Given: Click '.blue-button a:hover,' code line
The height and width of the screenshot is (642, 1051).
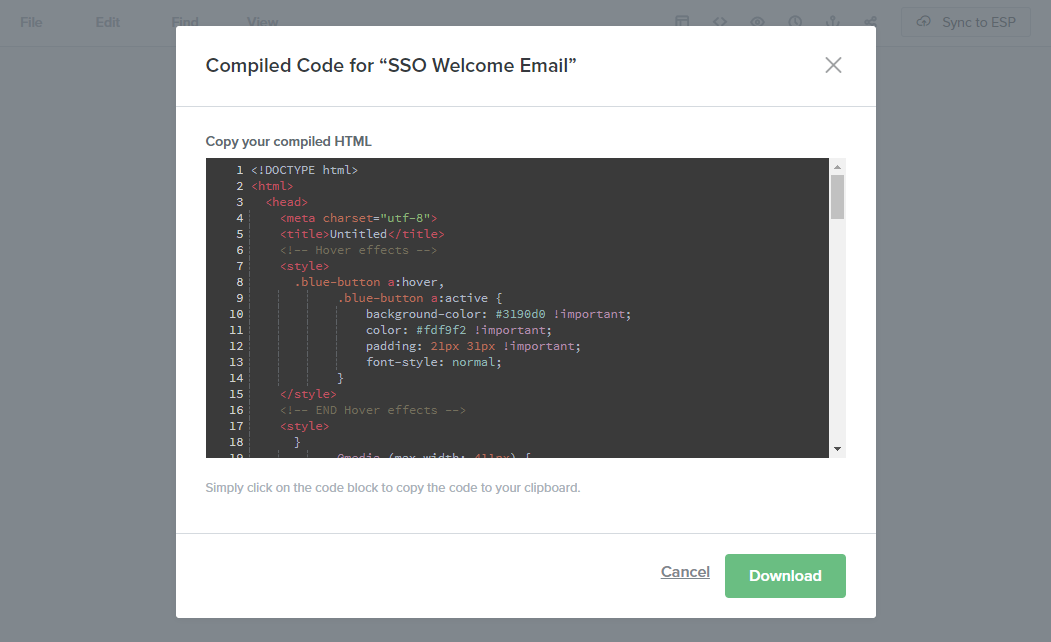Looking at the screenshot, I should point(369,282).
